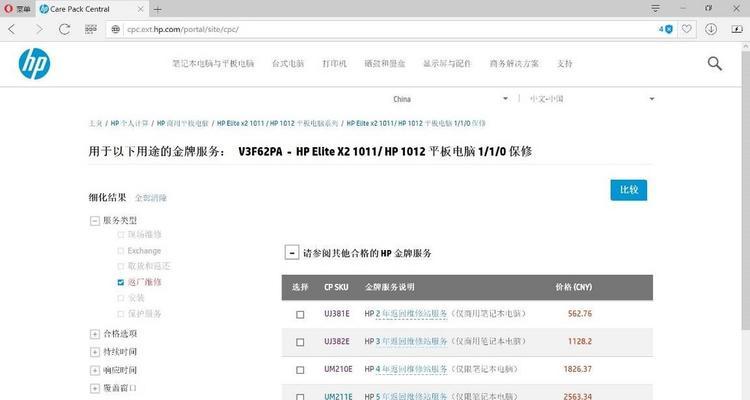This screenshot has width=750, height=400.
Task: Click the battery saver icon in toolbar
Action: pyautogui.click(x=737, y=29)
